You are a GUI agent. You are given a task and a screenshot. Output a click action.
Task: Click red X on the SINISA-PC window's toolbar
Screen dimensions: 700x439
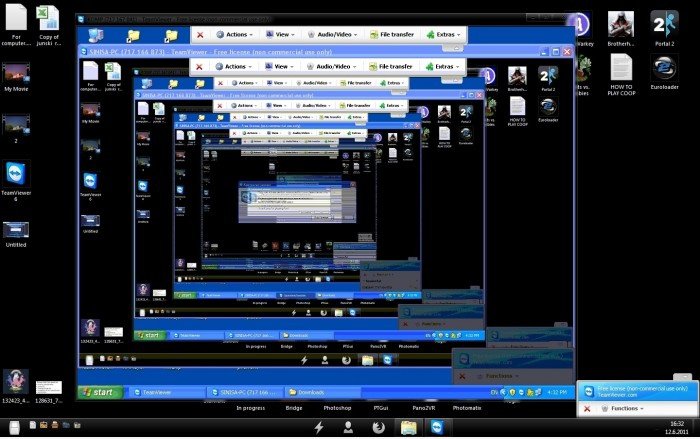click(x=200, y=67)
